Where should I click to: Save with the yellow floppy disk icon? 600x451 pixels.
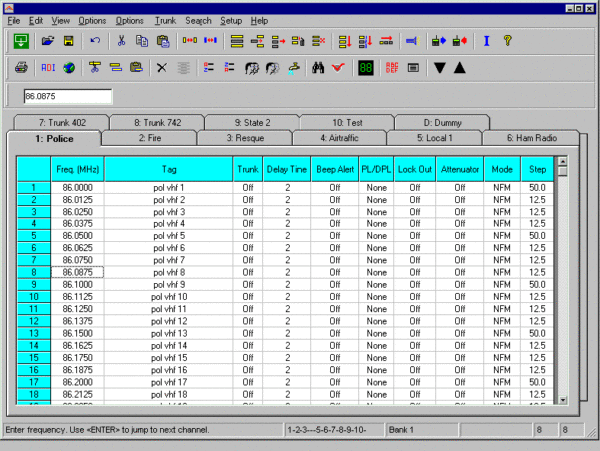click(68, 41)
